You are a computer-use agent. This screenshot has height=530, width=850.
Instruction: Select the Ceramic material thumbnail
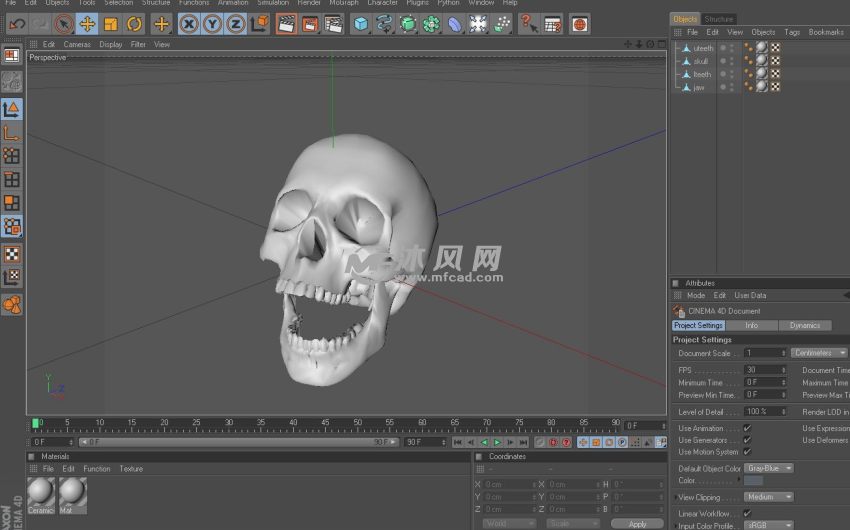[41, 492]
